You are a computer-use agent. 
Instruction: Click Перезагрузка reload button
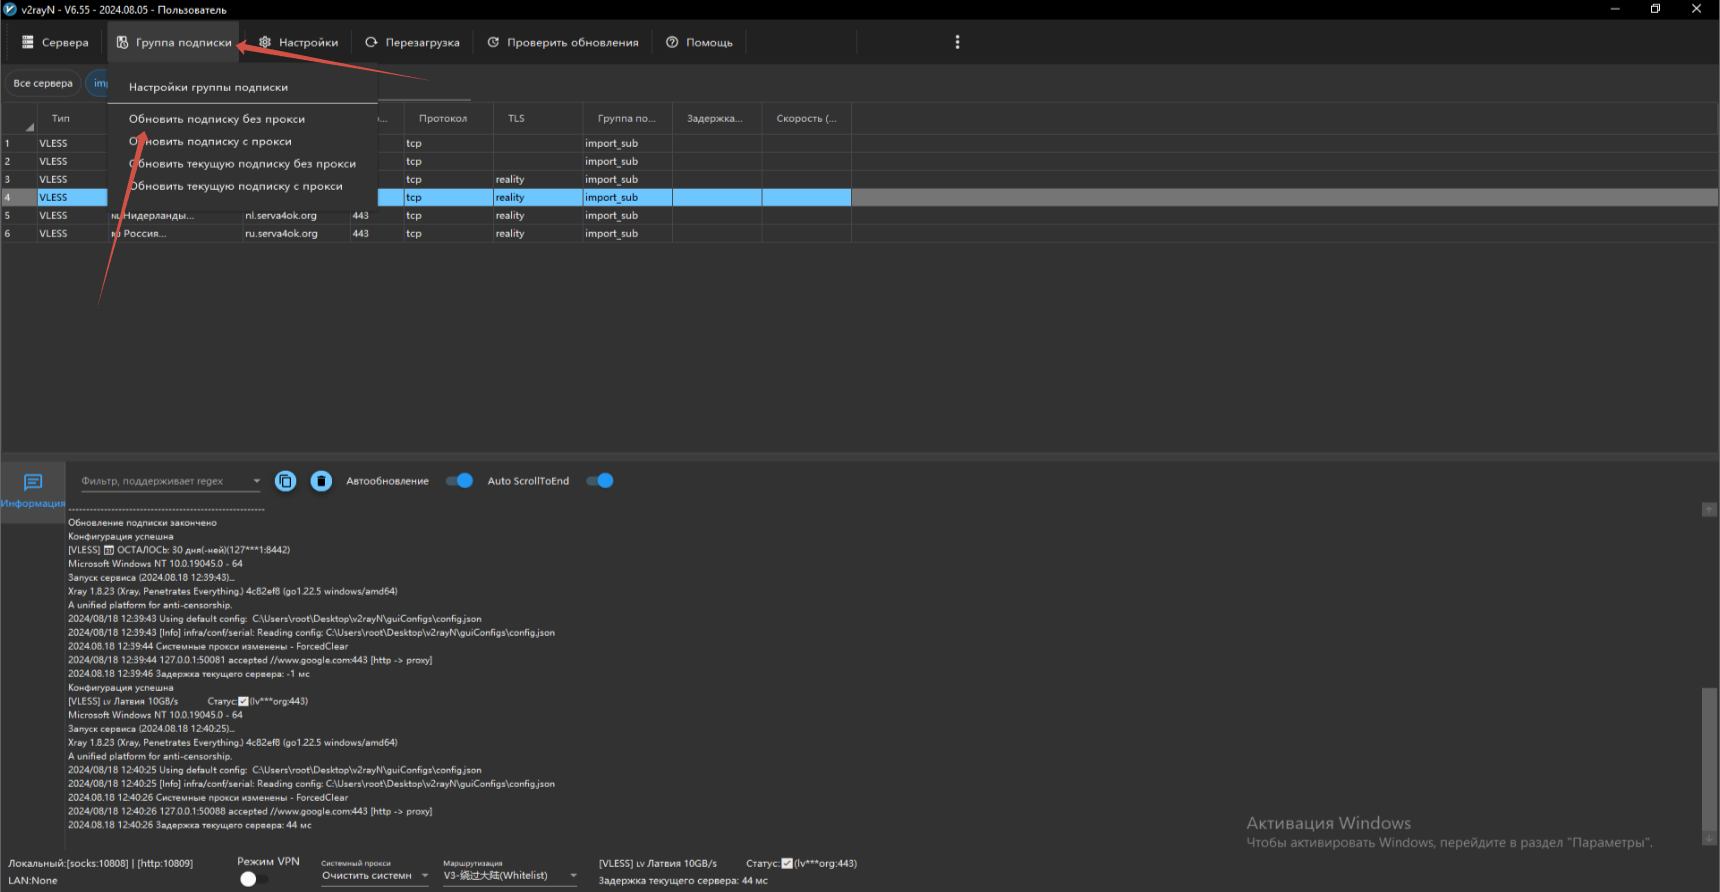click(x=412, y=43)
